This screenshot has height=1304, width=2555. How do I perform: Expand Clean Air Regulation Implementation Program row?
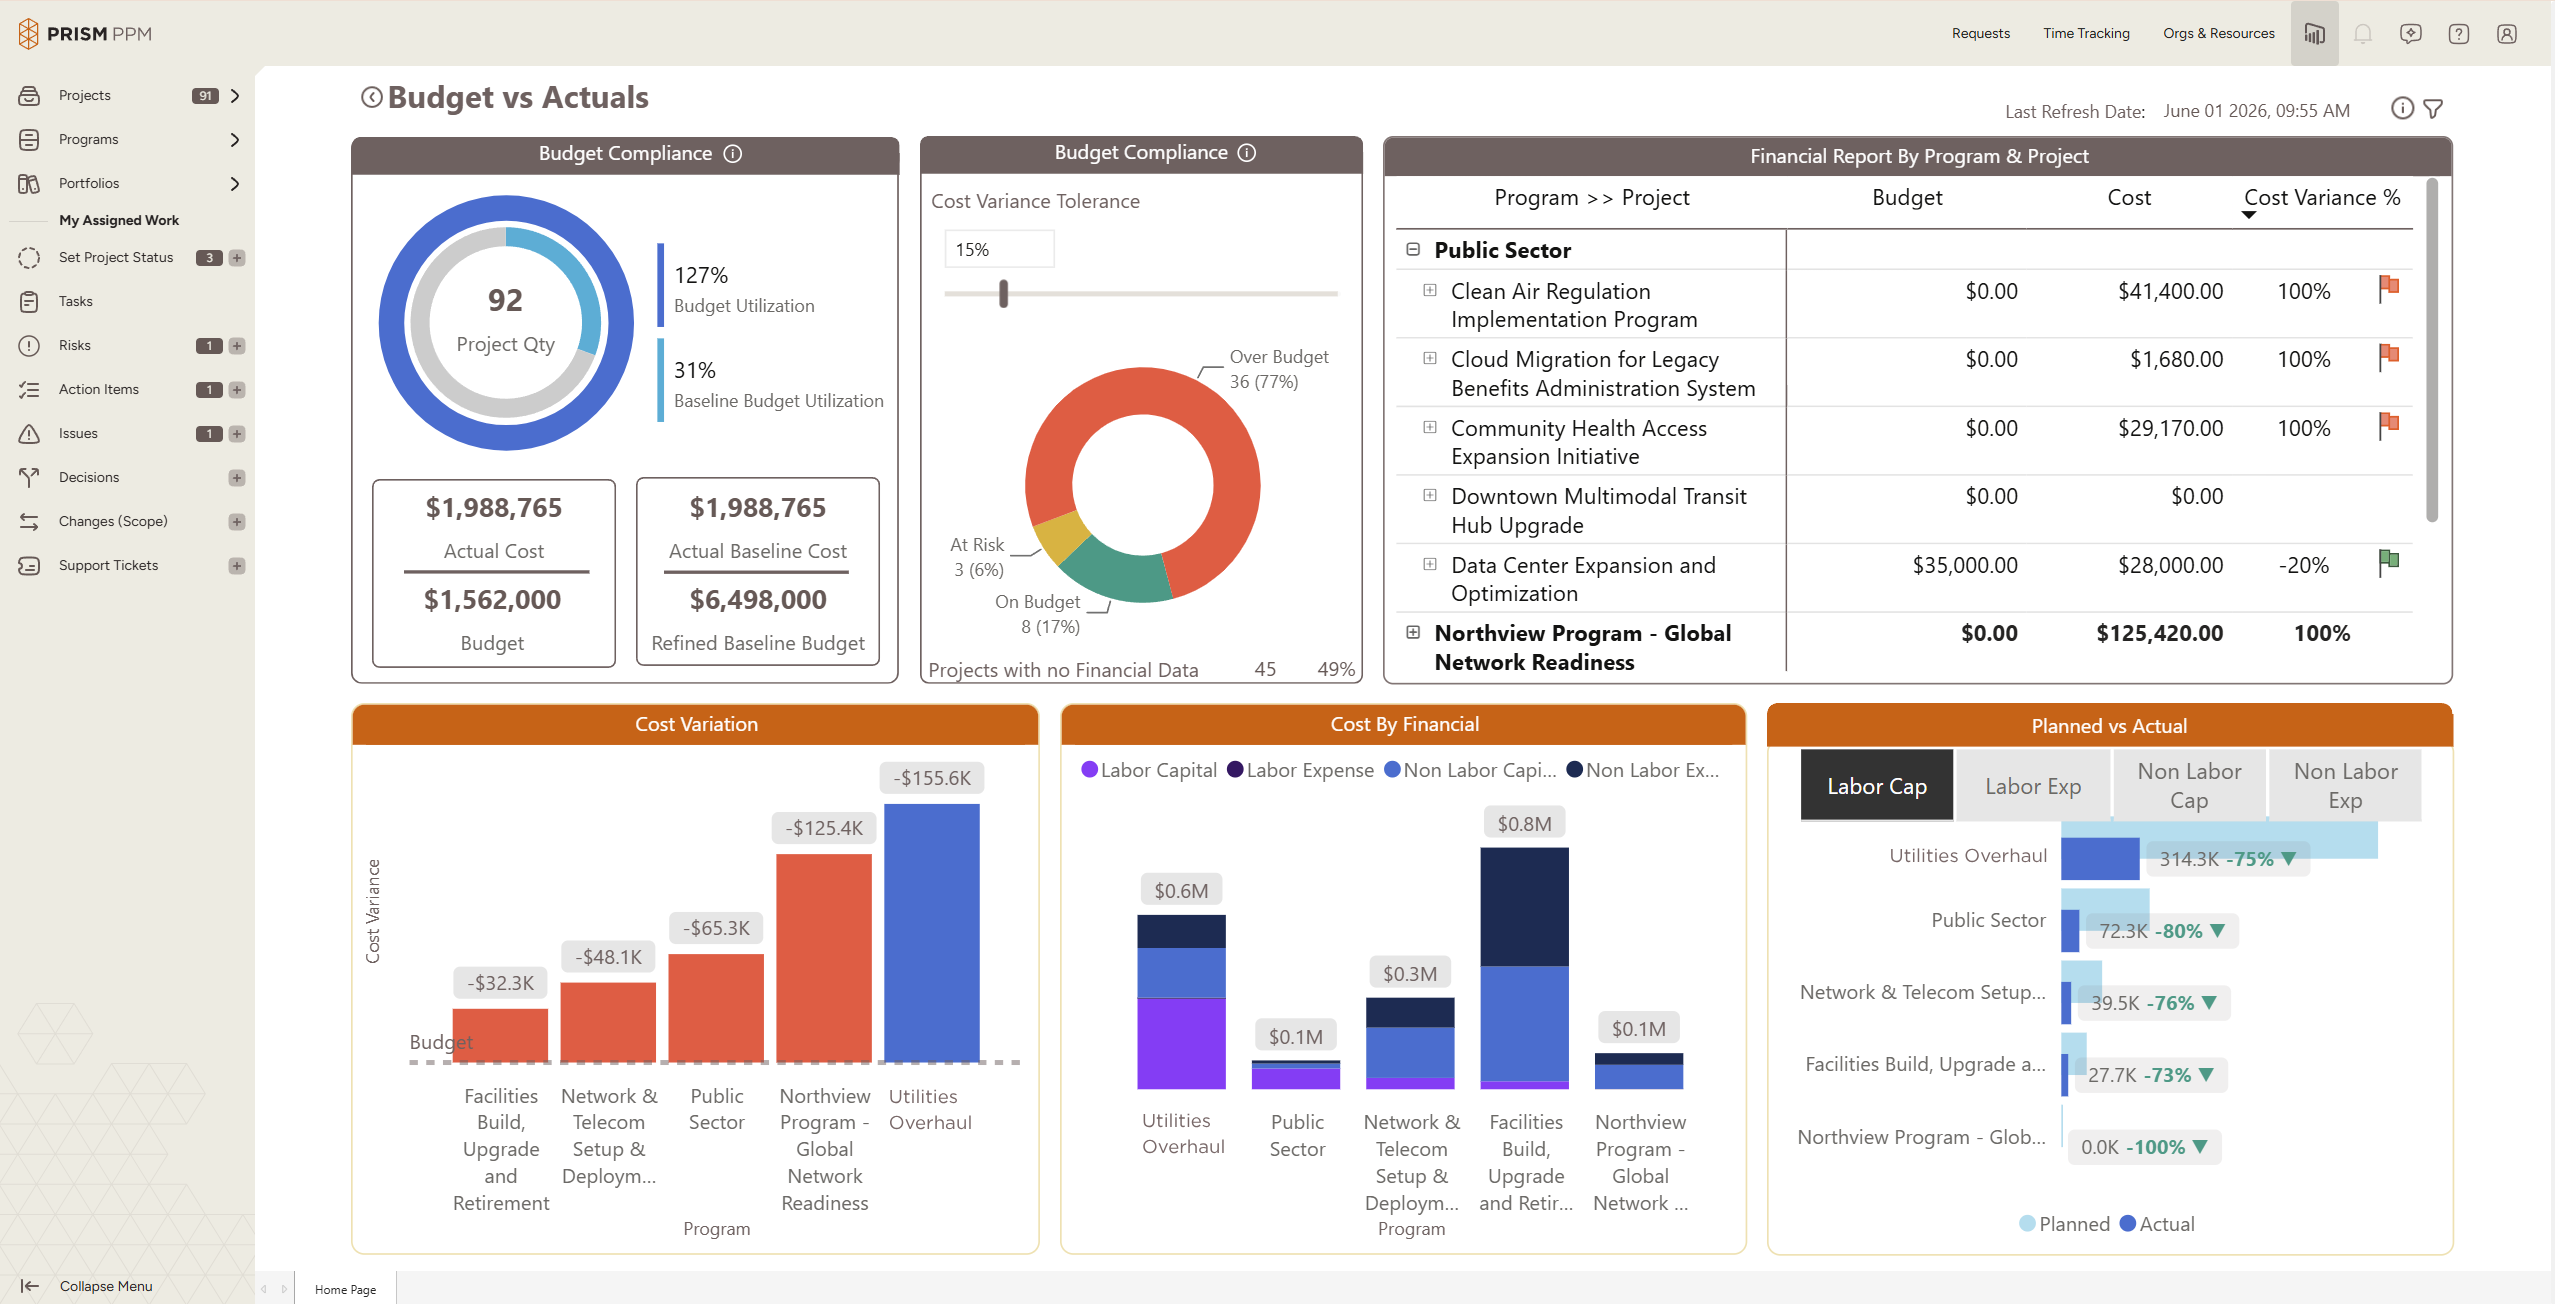(1430, 290)
